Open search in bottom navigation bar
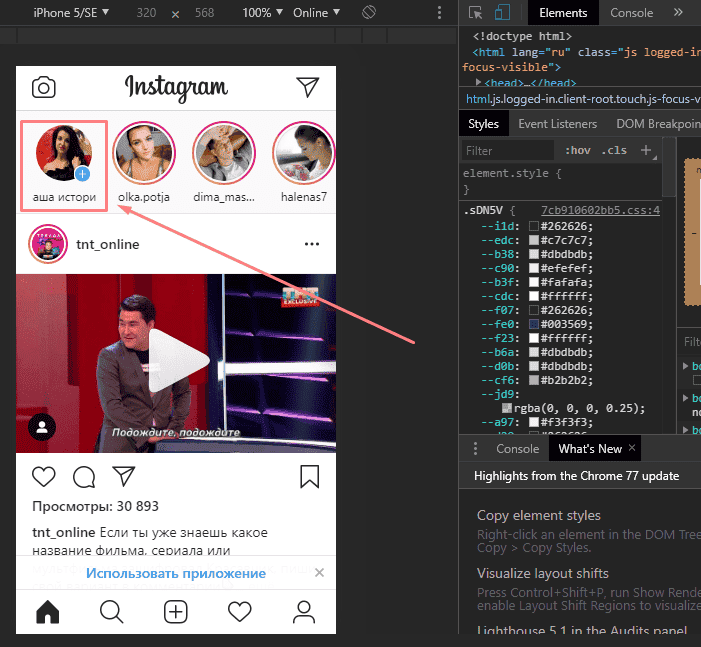Screen dimensions: 701x647 [x=111, y=610]
